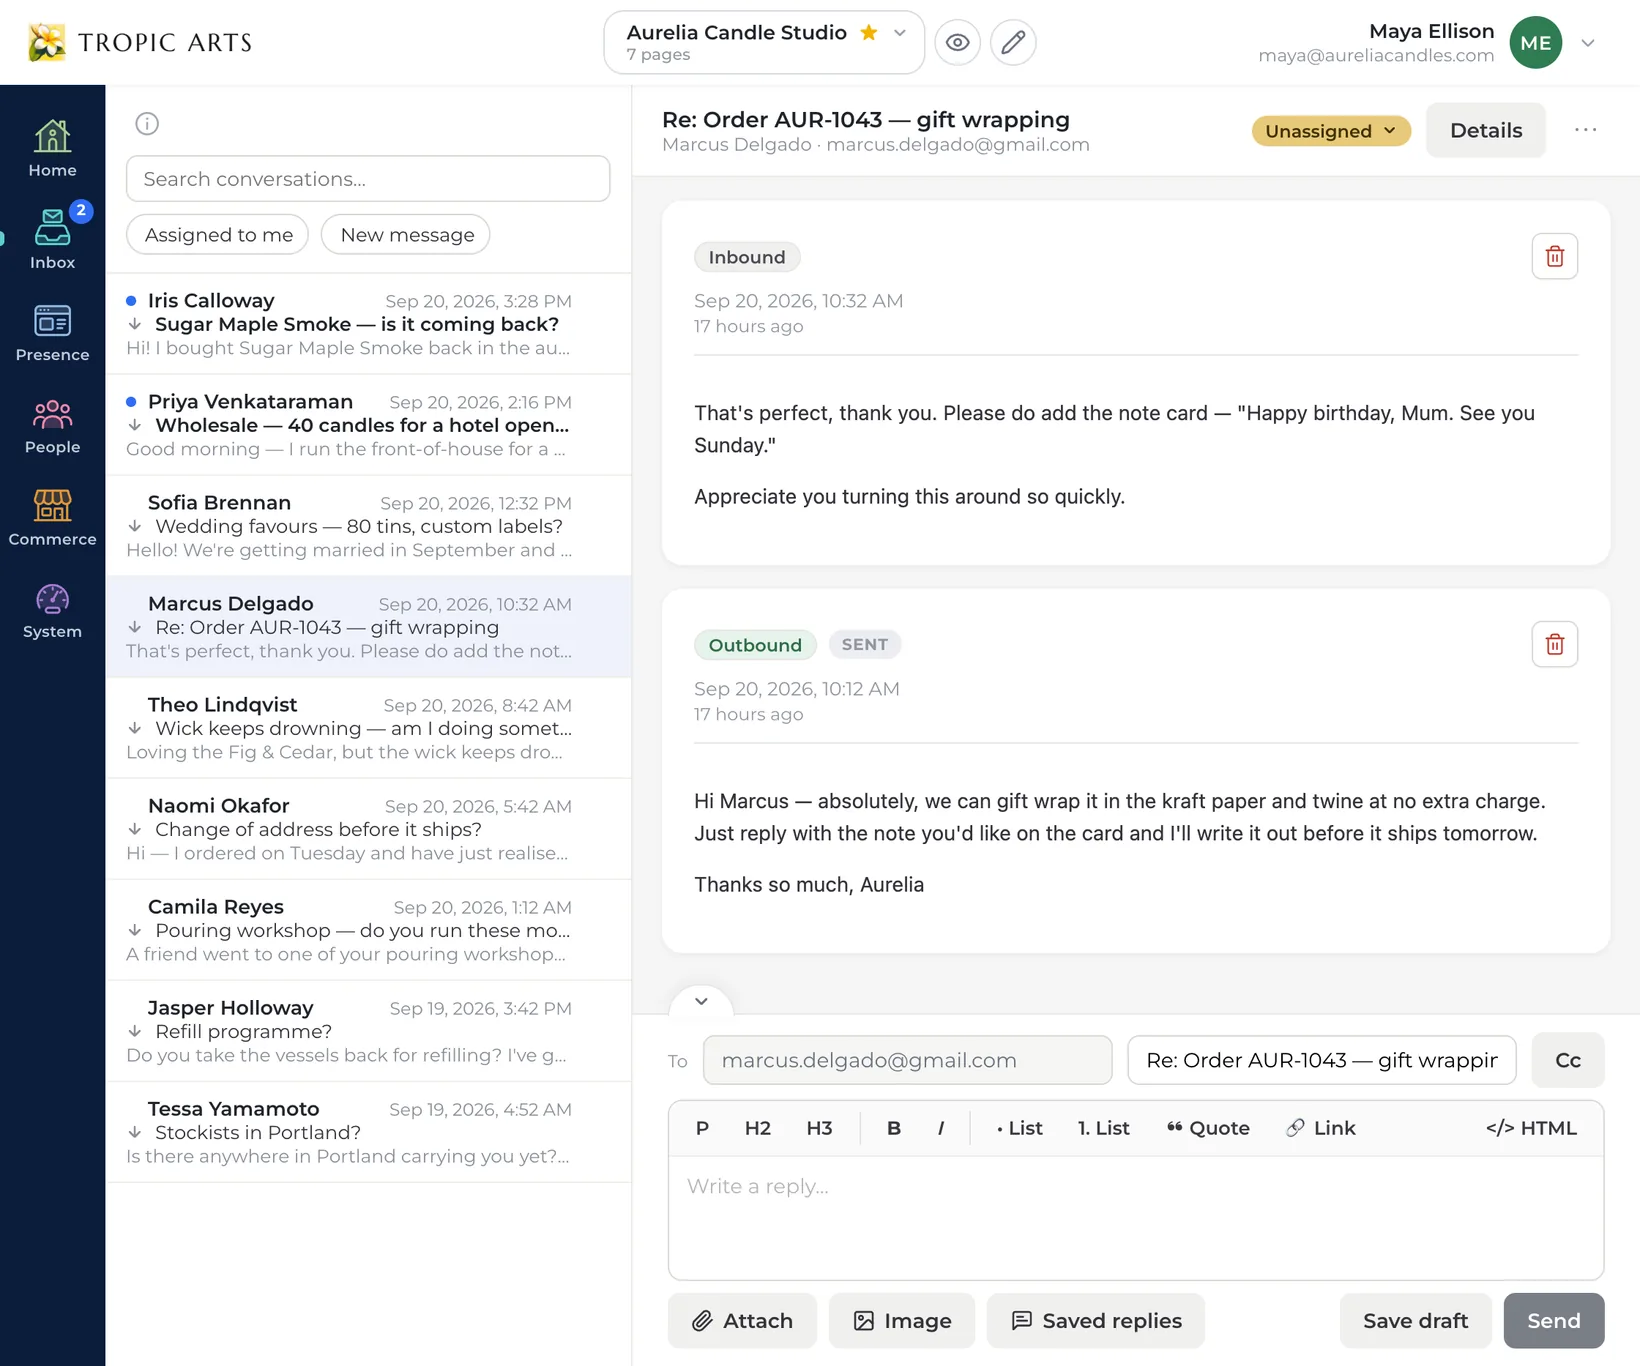Click the Search conversations field
Image resolution: width=1640 pixels, height=1366 pixels.
pyautogui.click(x=368, y=178)
